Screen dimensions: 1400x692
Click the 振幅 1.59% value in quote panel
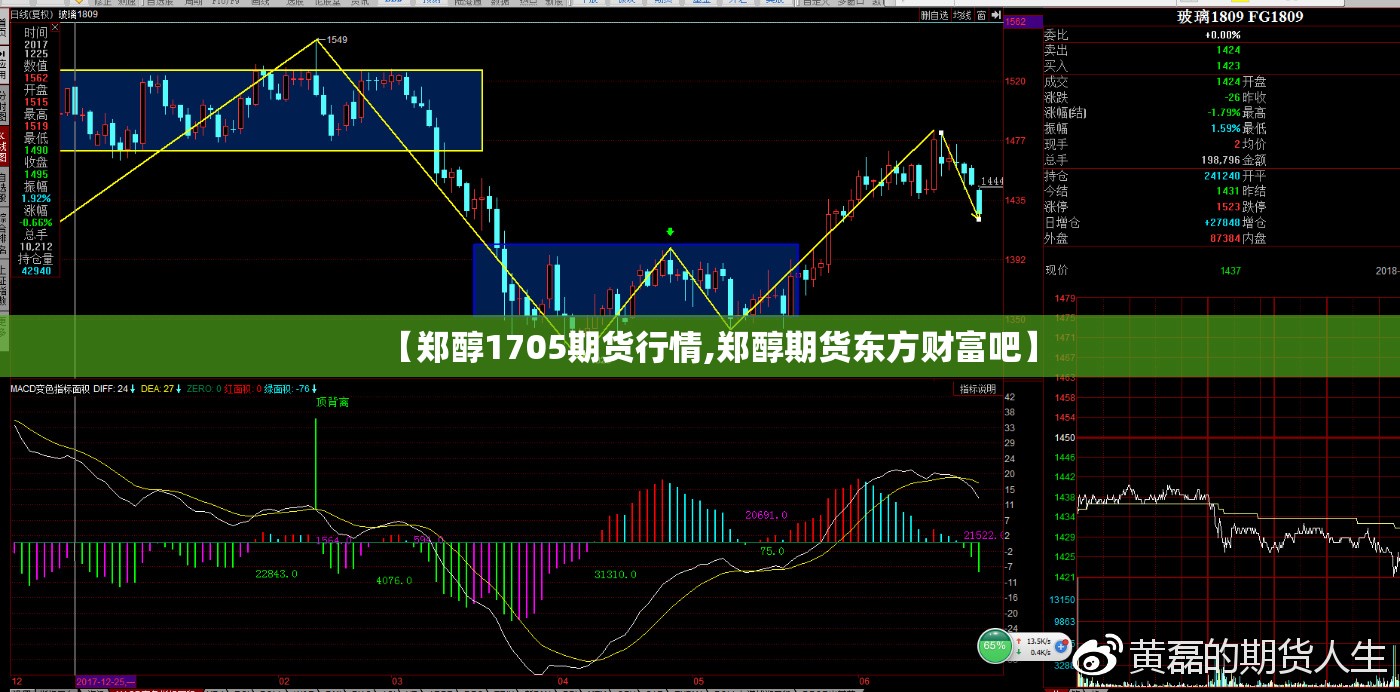coord(1226,129)
